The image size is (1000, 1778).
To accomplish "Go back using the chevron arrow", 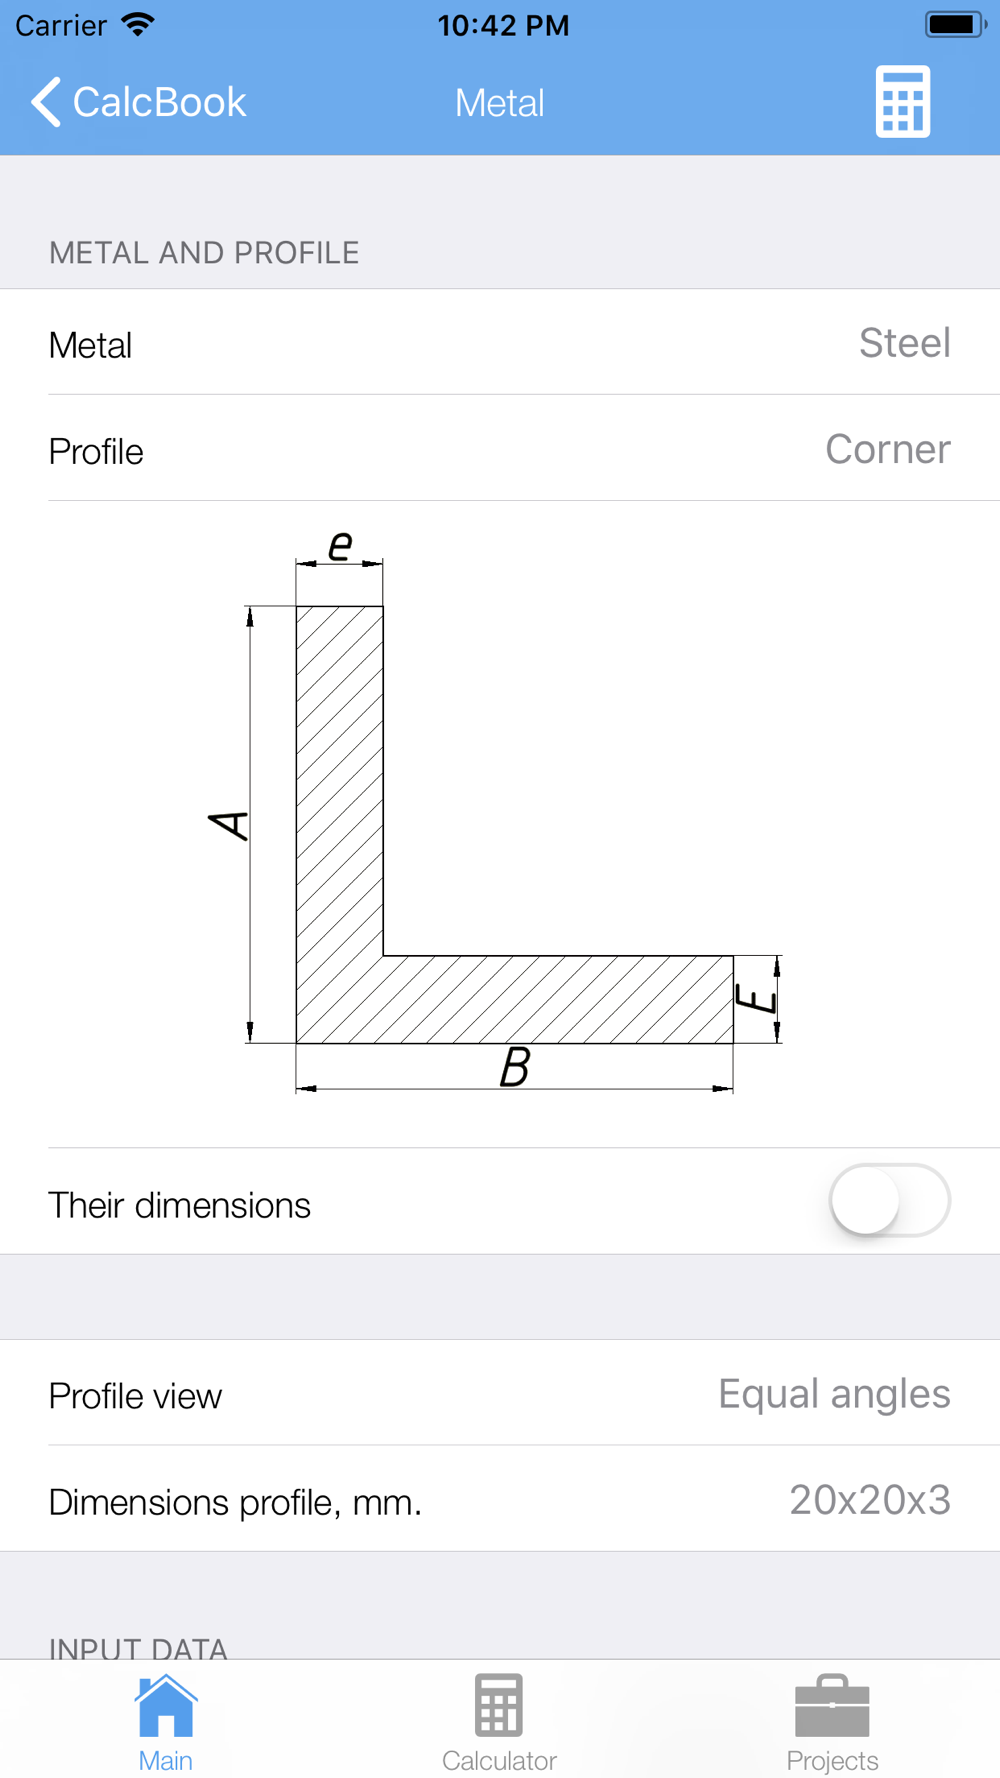I will tap(46, 102).
